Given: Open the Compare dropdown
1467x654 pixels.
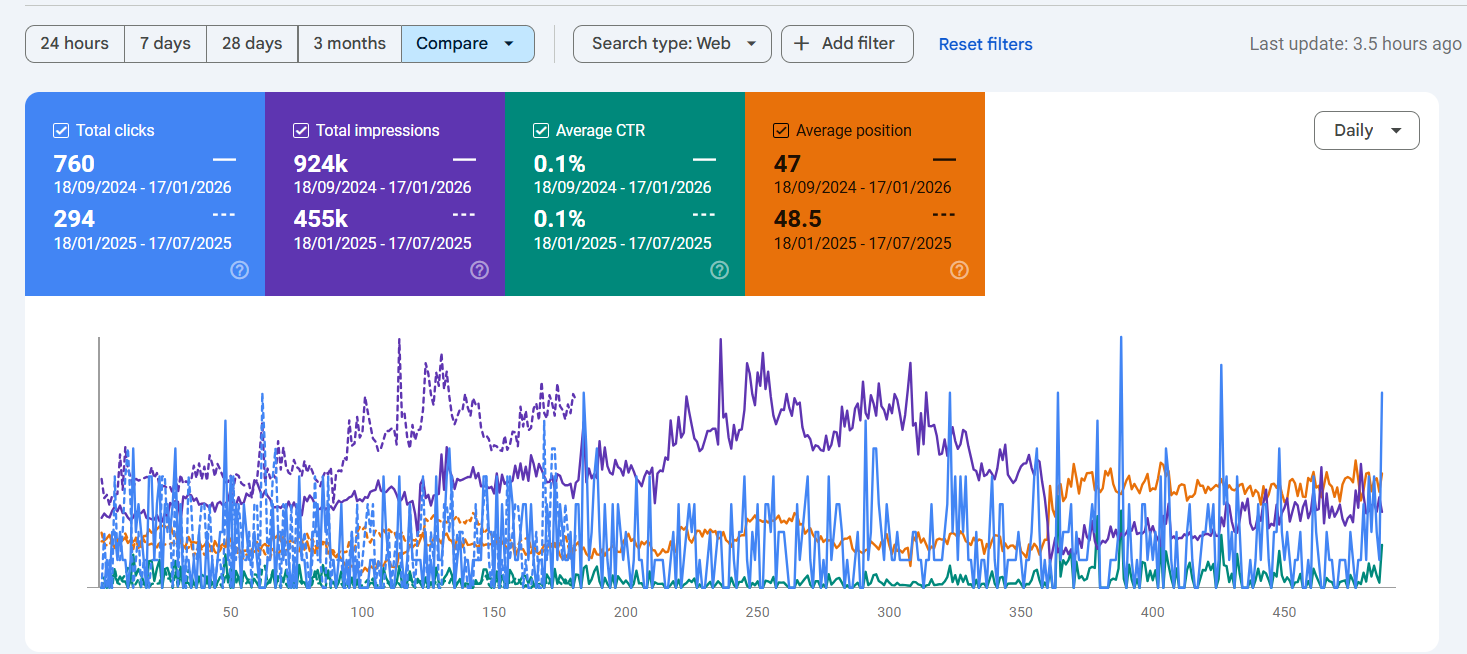Looking at the screenshot, I should 468,43.
